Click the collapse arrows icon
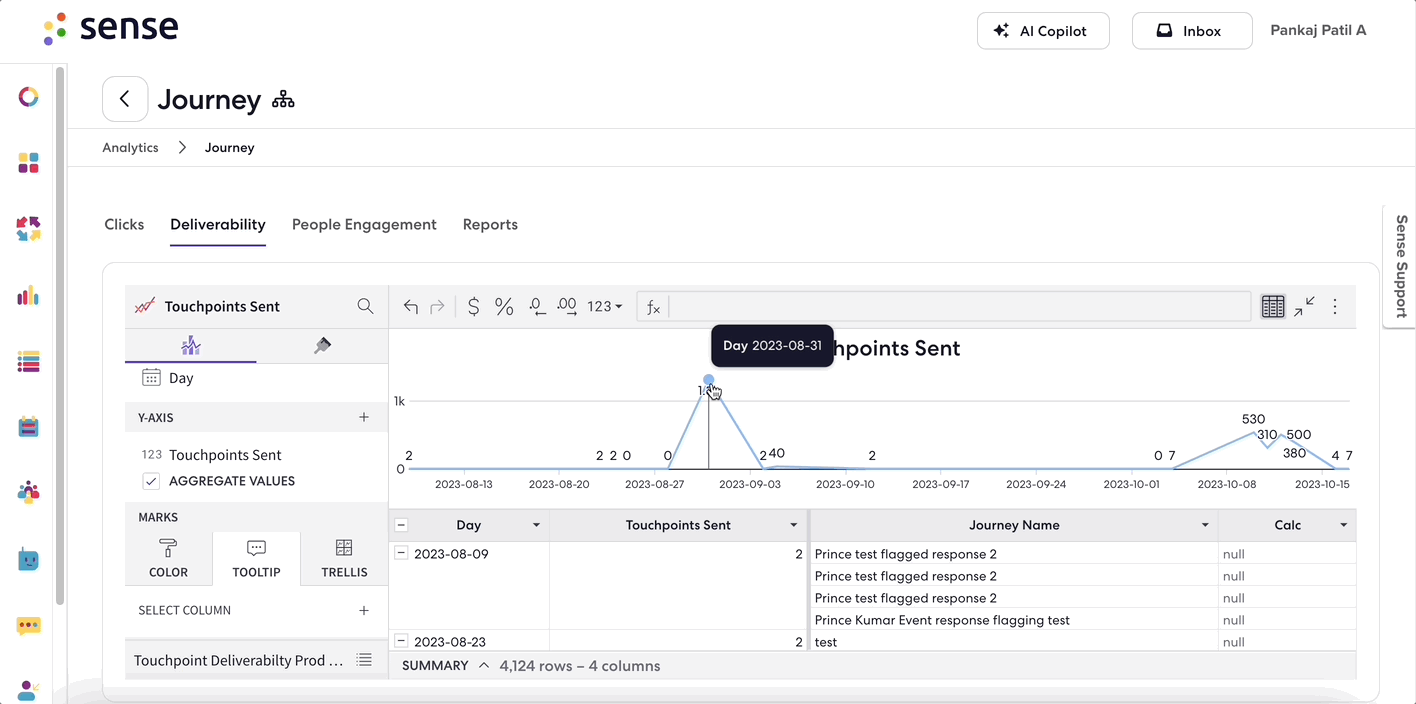 pyautogui.click(x=1304, y=307)
